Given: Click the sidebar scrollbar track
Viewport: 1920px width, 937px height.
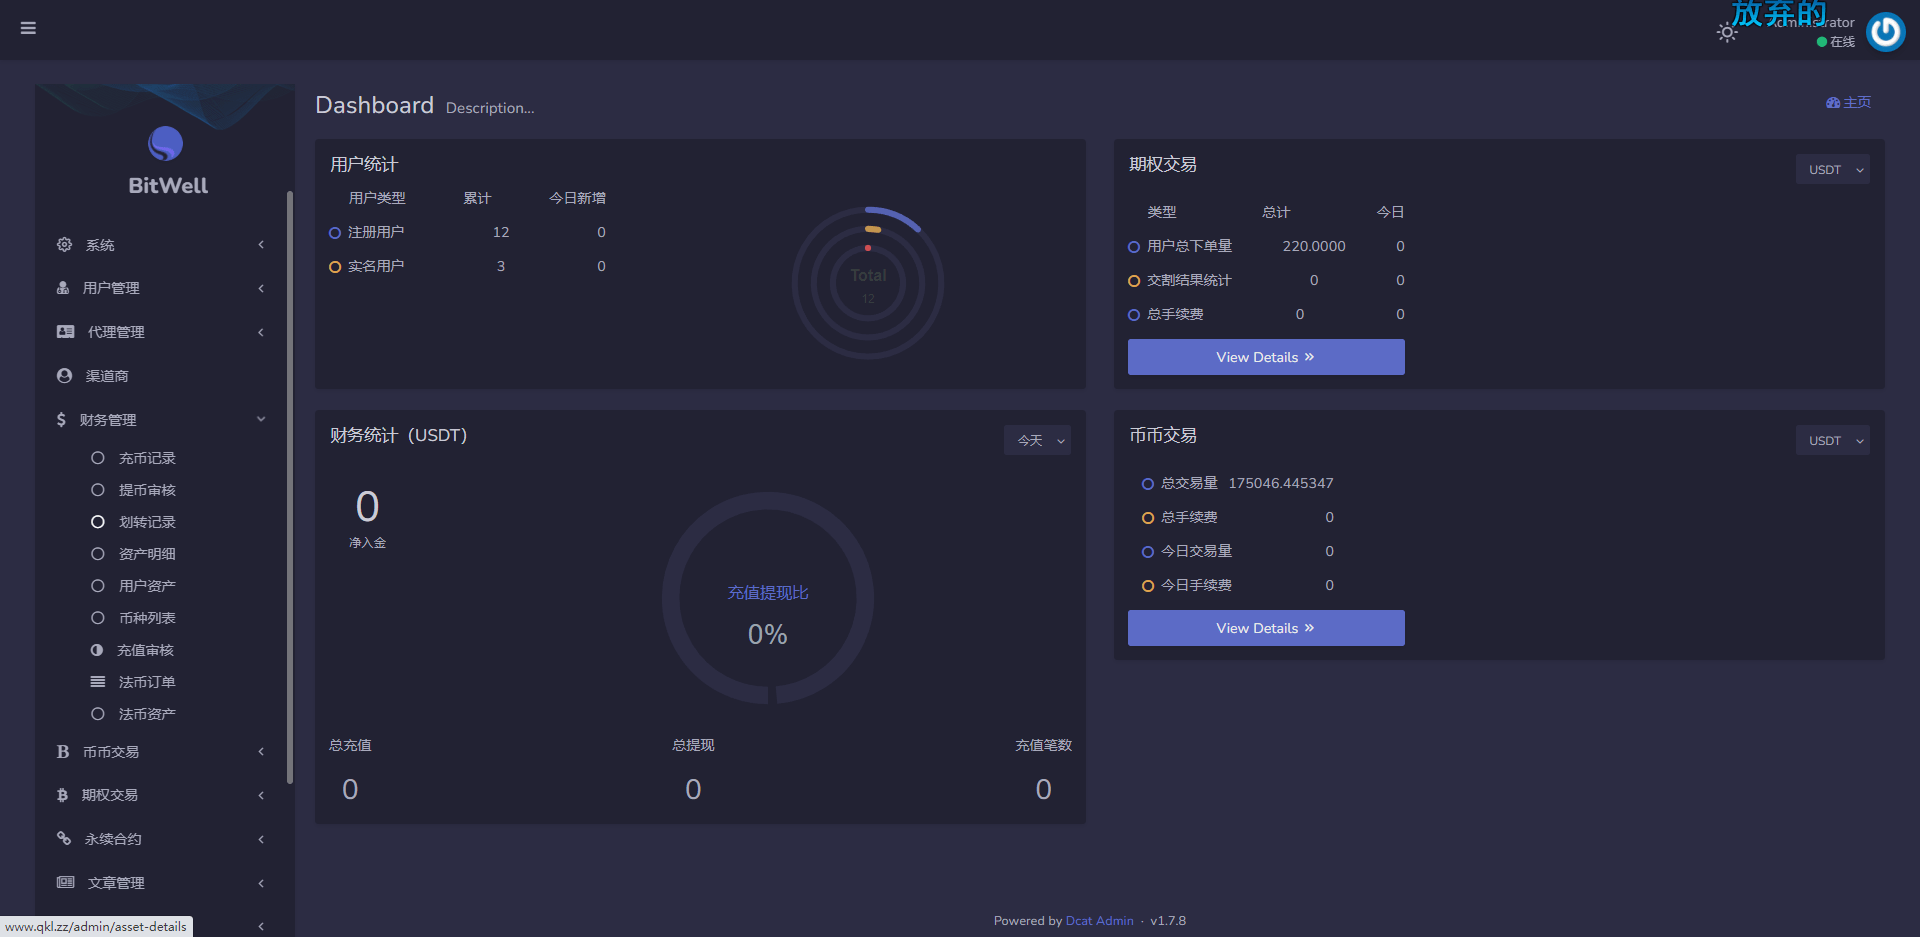Looking at the screenshot, I should point(289,480).
